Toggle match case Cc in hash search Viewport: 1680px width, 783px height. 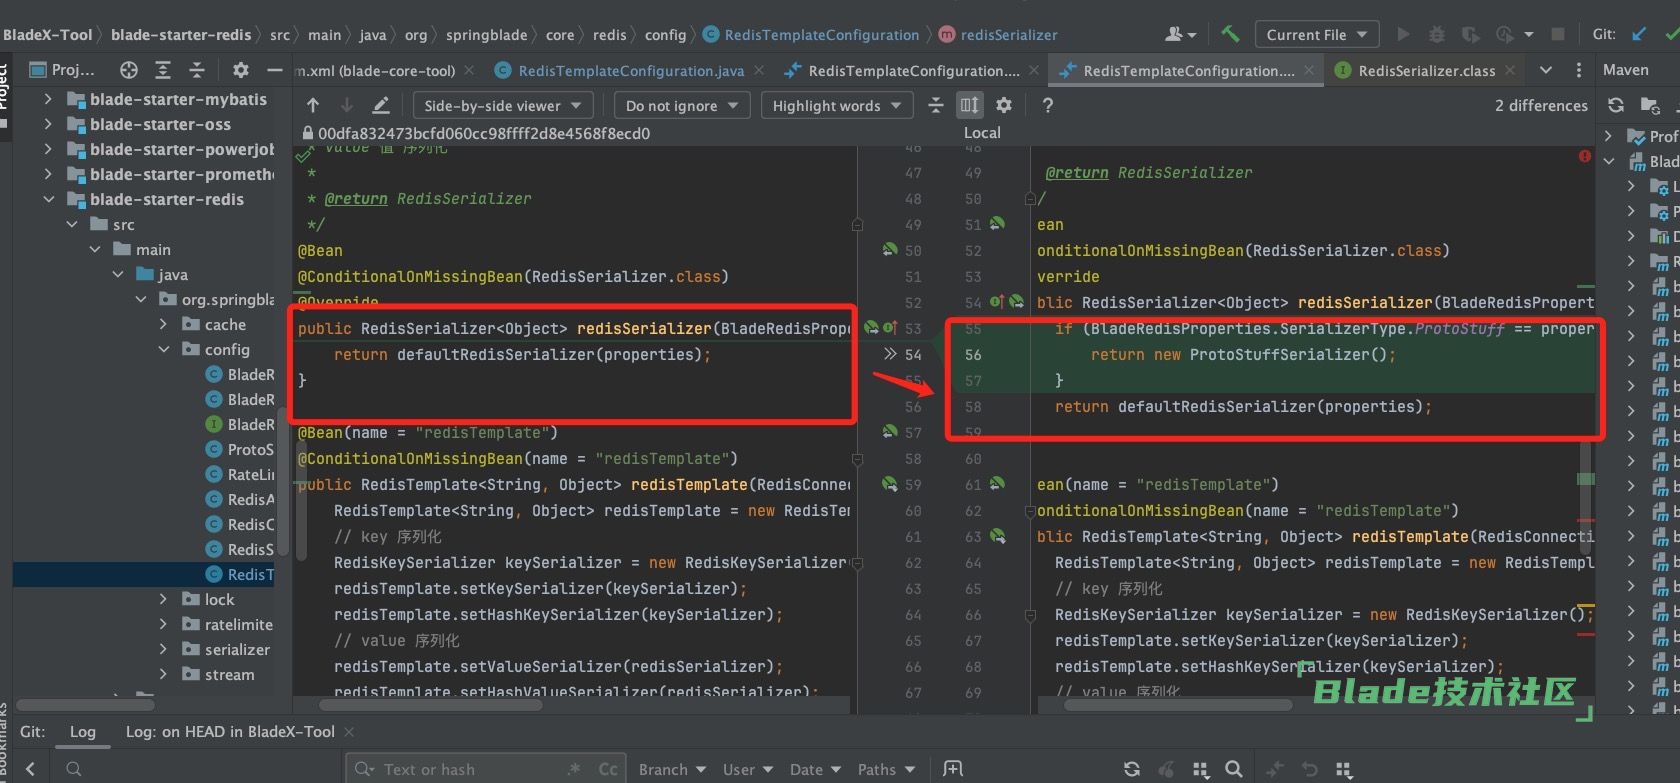[608, 769]
